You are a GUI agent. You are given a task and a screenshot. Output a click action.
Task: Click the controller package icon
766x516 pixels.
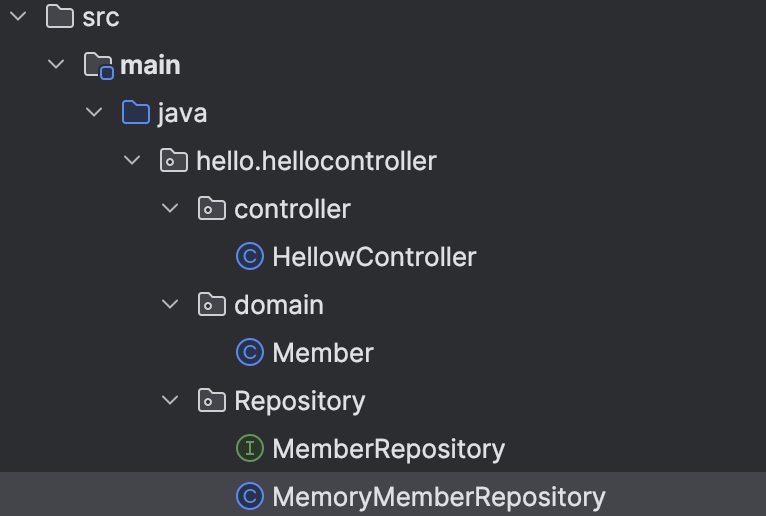pos(211,208)
